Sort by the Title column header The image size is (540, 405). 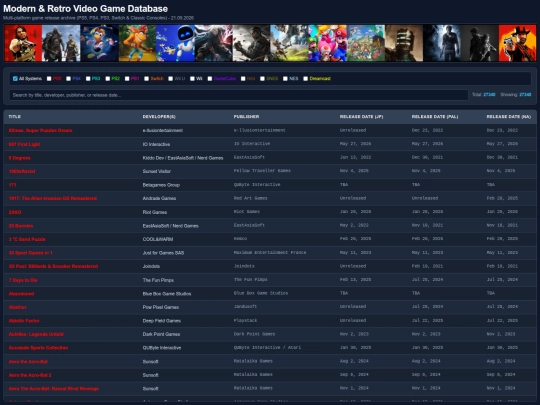[14, 117]
